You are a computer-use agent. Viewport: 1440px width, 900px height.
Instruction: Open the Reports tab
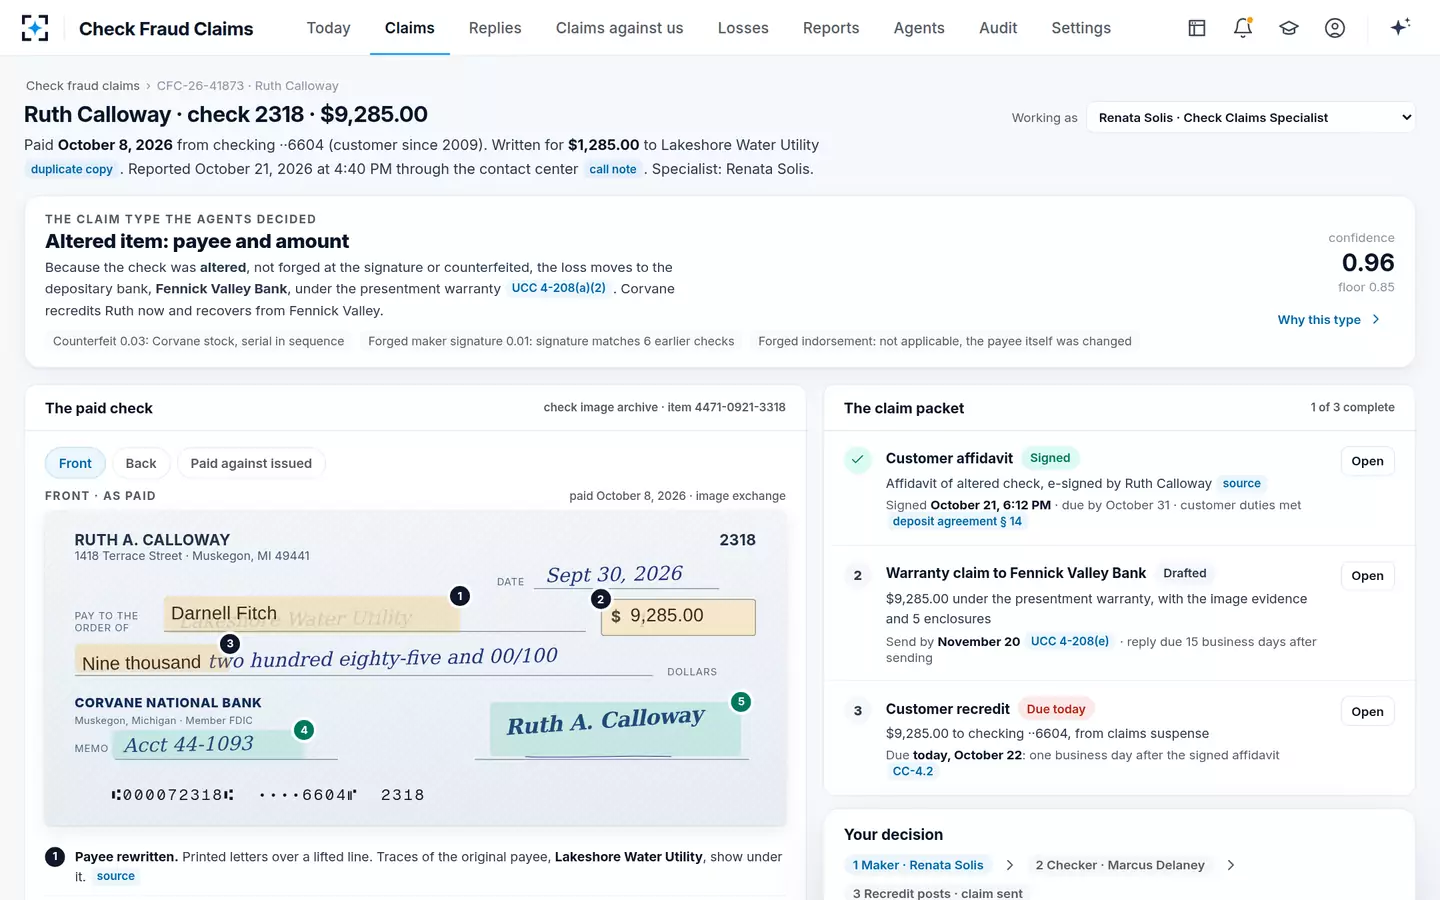tap(831, 28)
